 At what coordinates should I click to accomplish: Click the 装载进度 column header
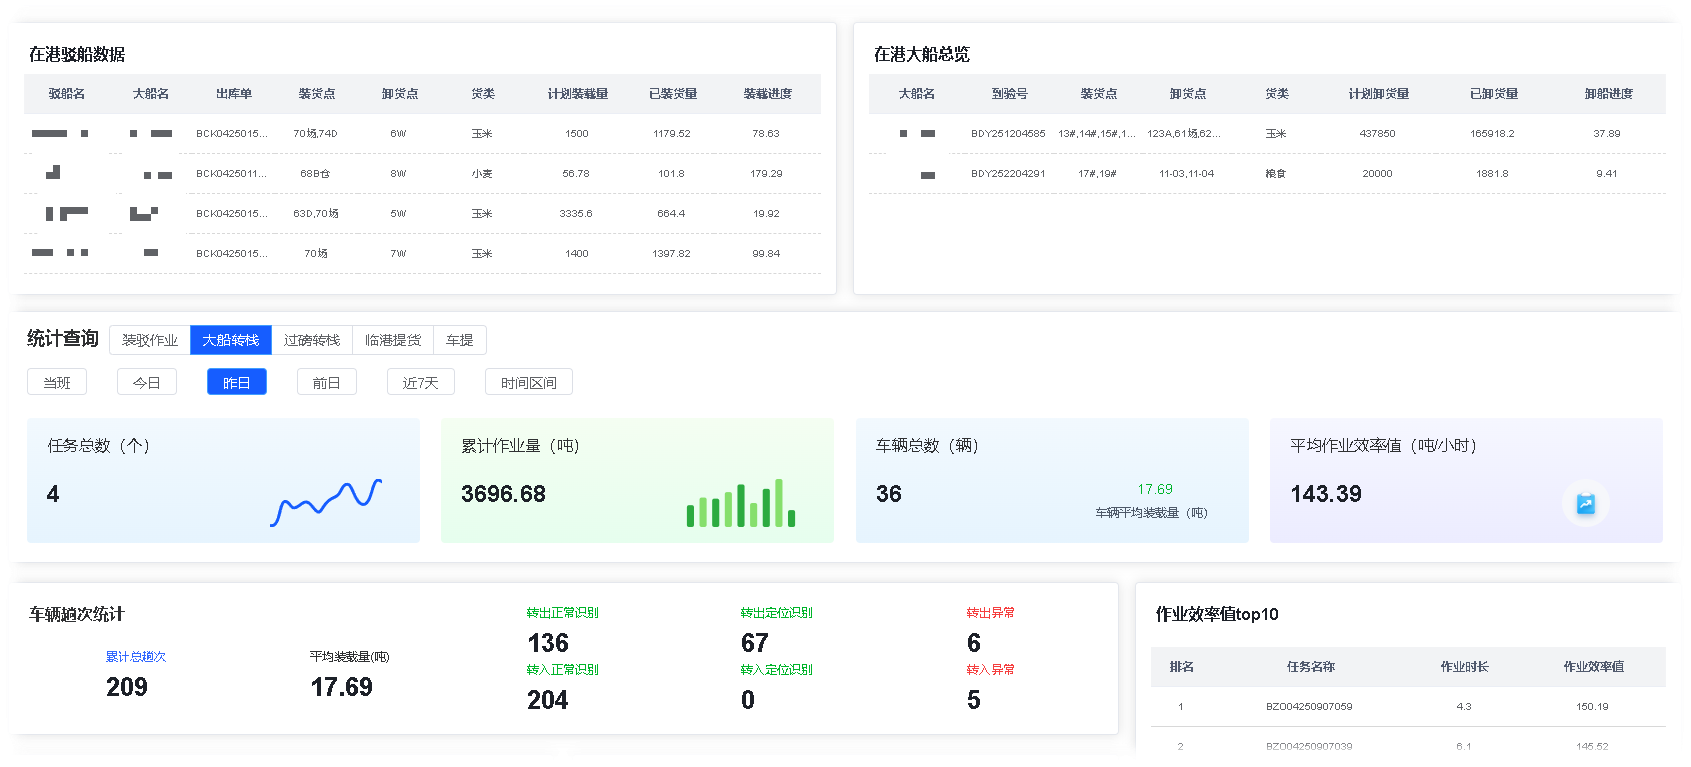click(767, 94)
